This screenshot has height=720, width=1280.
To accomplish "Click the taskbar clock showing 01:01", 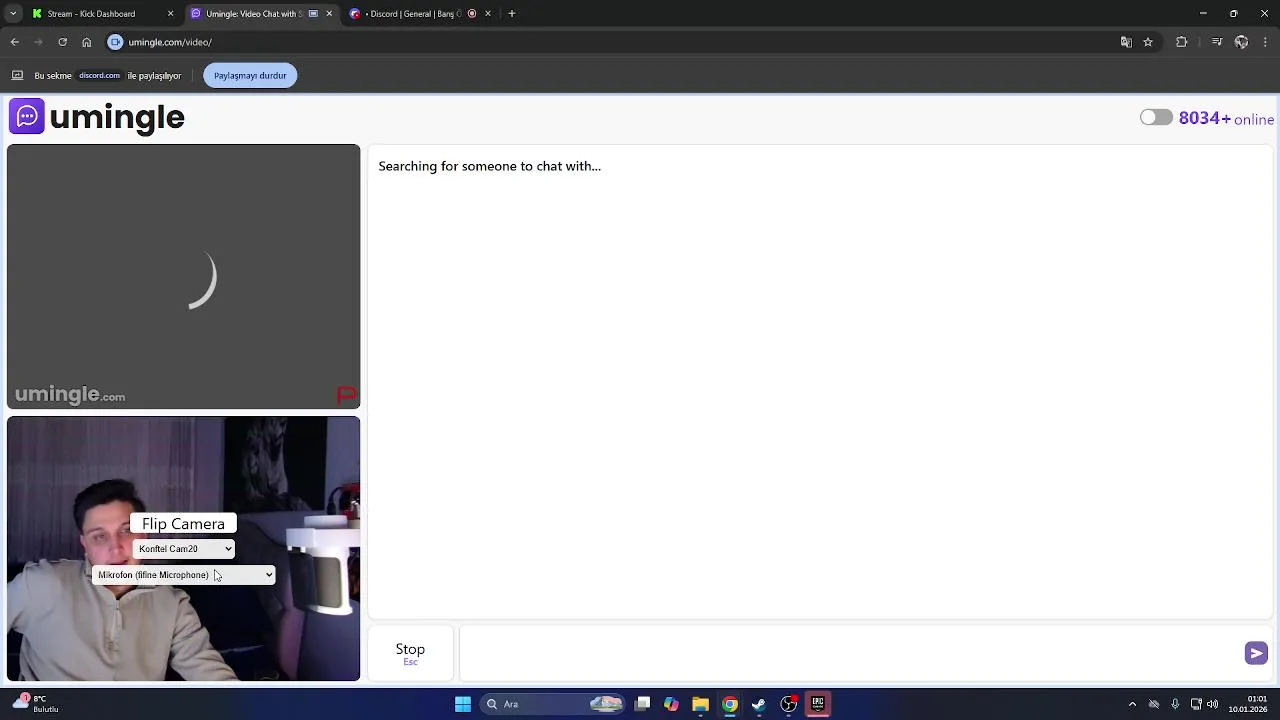I will click(1249, 704).
